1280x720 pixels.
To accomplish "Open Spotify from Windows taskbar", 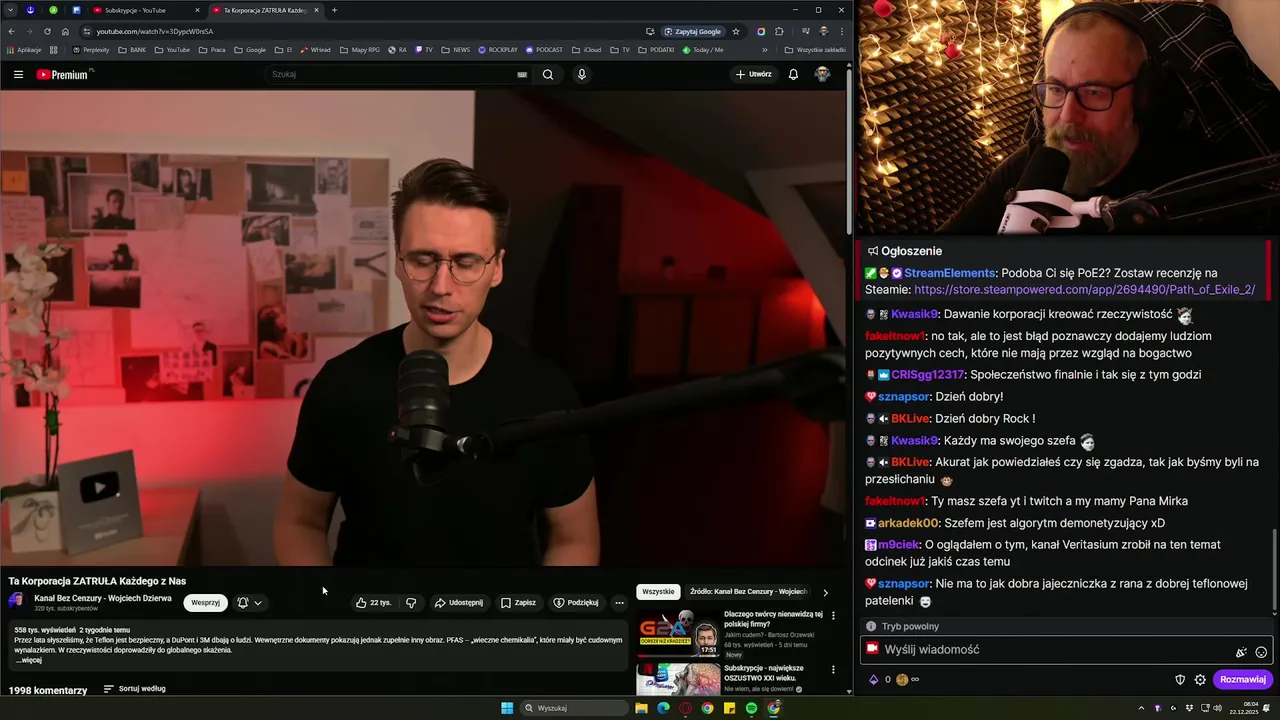I will (x=751, y=708).
